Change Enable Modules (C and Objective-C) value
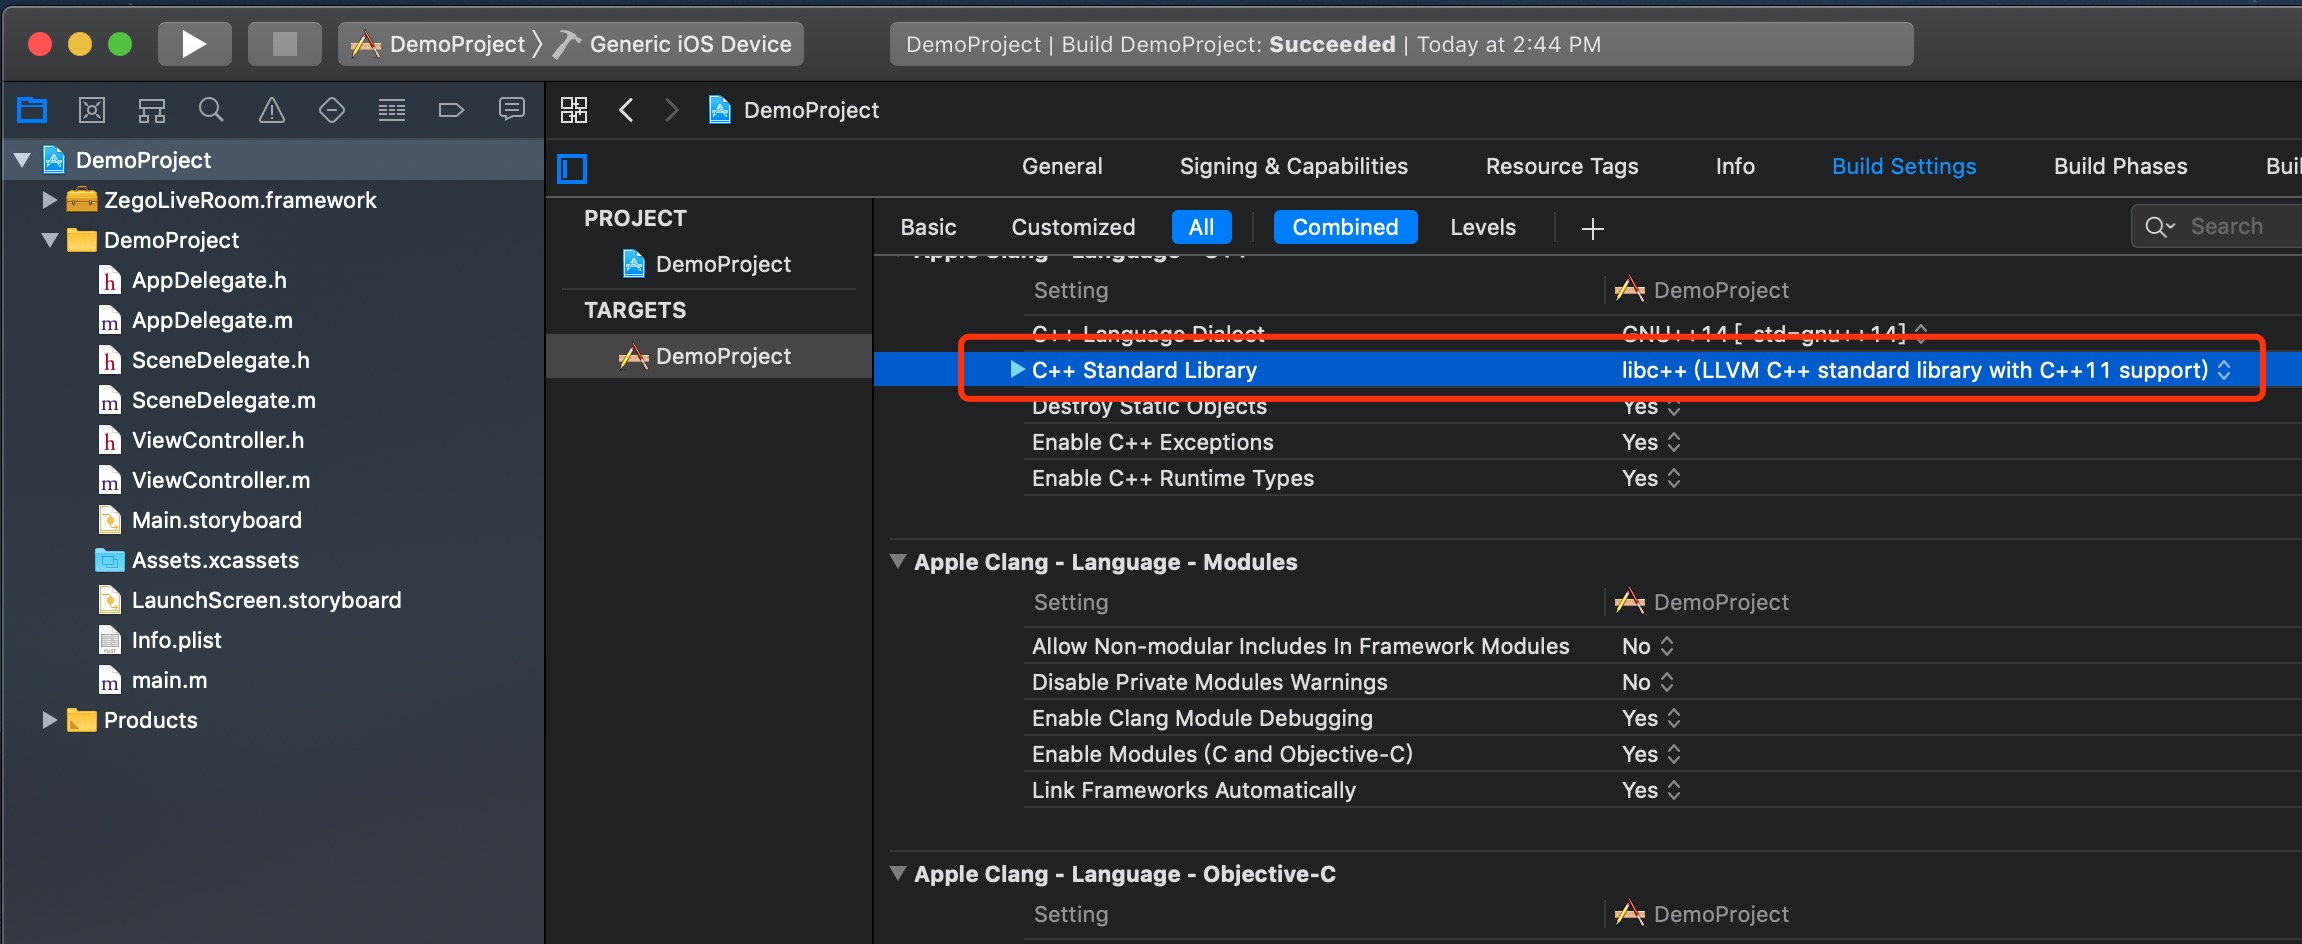The height and width of the screenshot is (944, 2302). [1652, 754]
